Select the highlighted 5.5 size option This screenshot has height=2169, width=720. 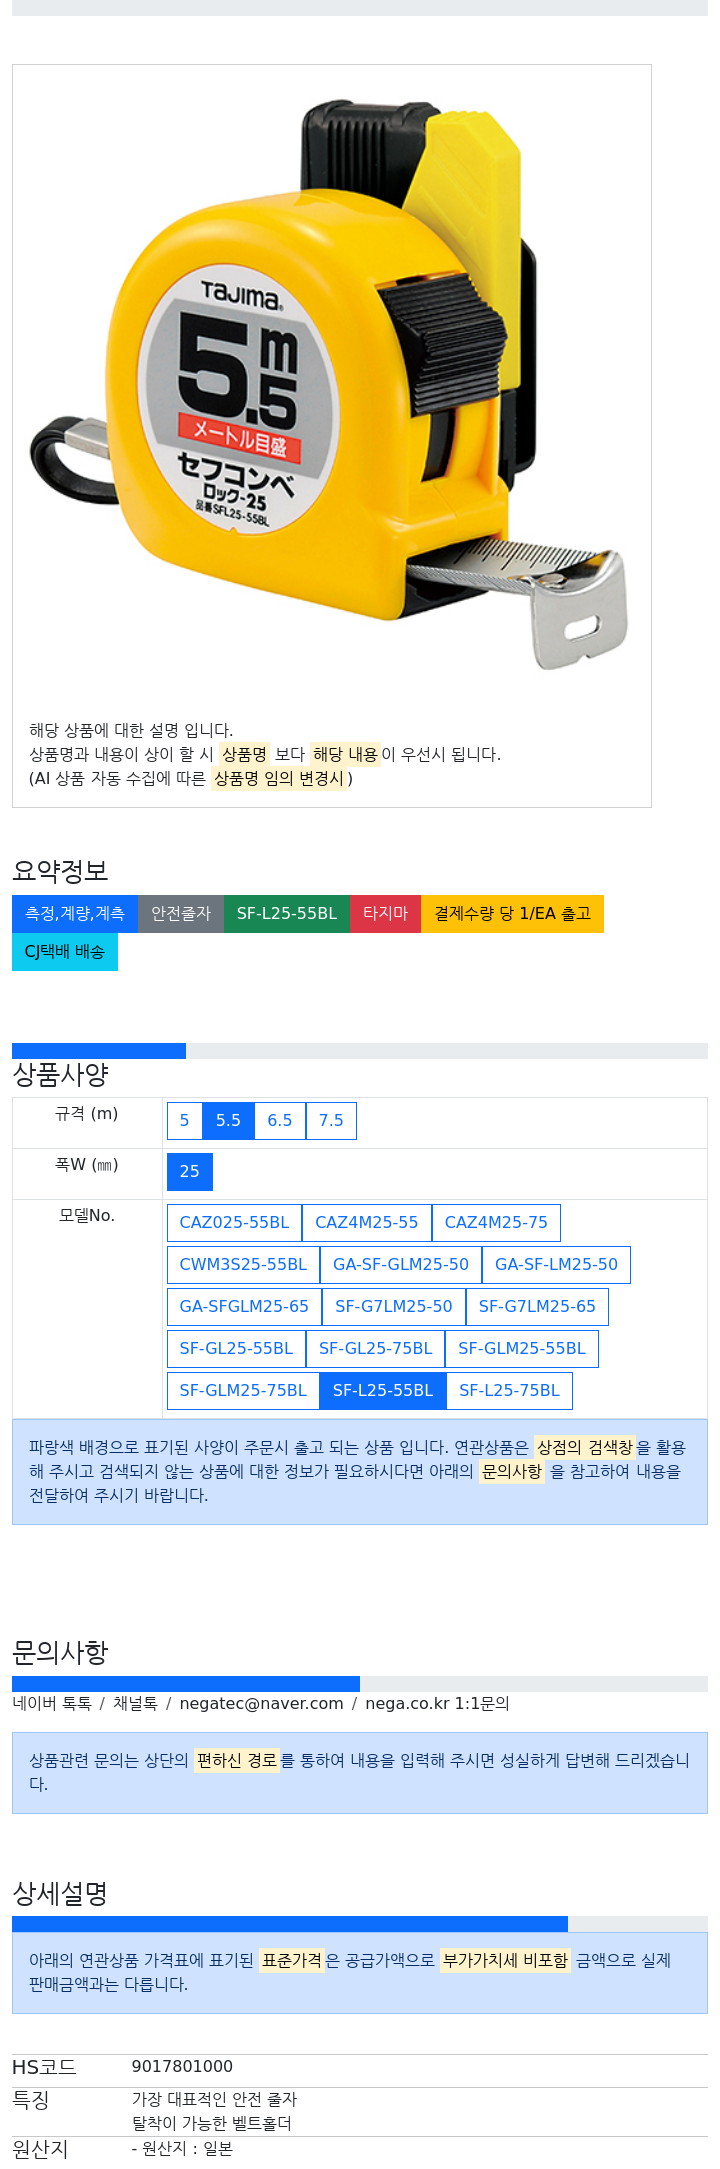228,1121
